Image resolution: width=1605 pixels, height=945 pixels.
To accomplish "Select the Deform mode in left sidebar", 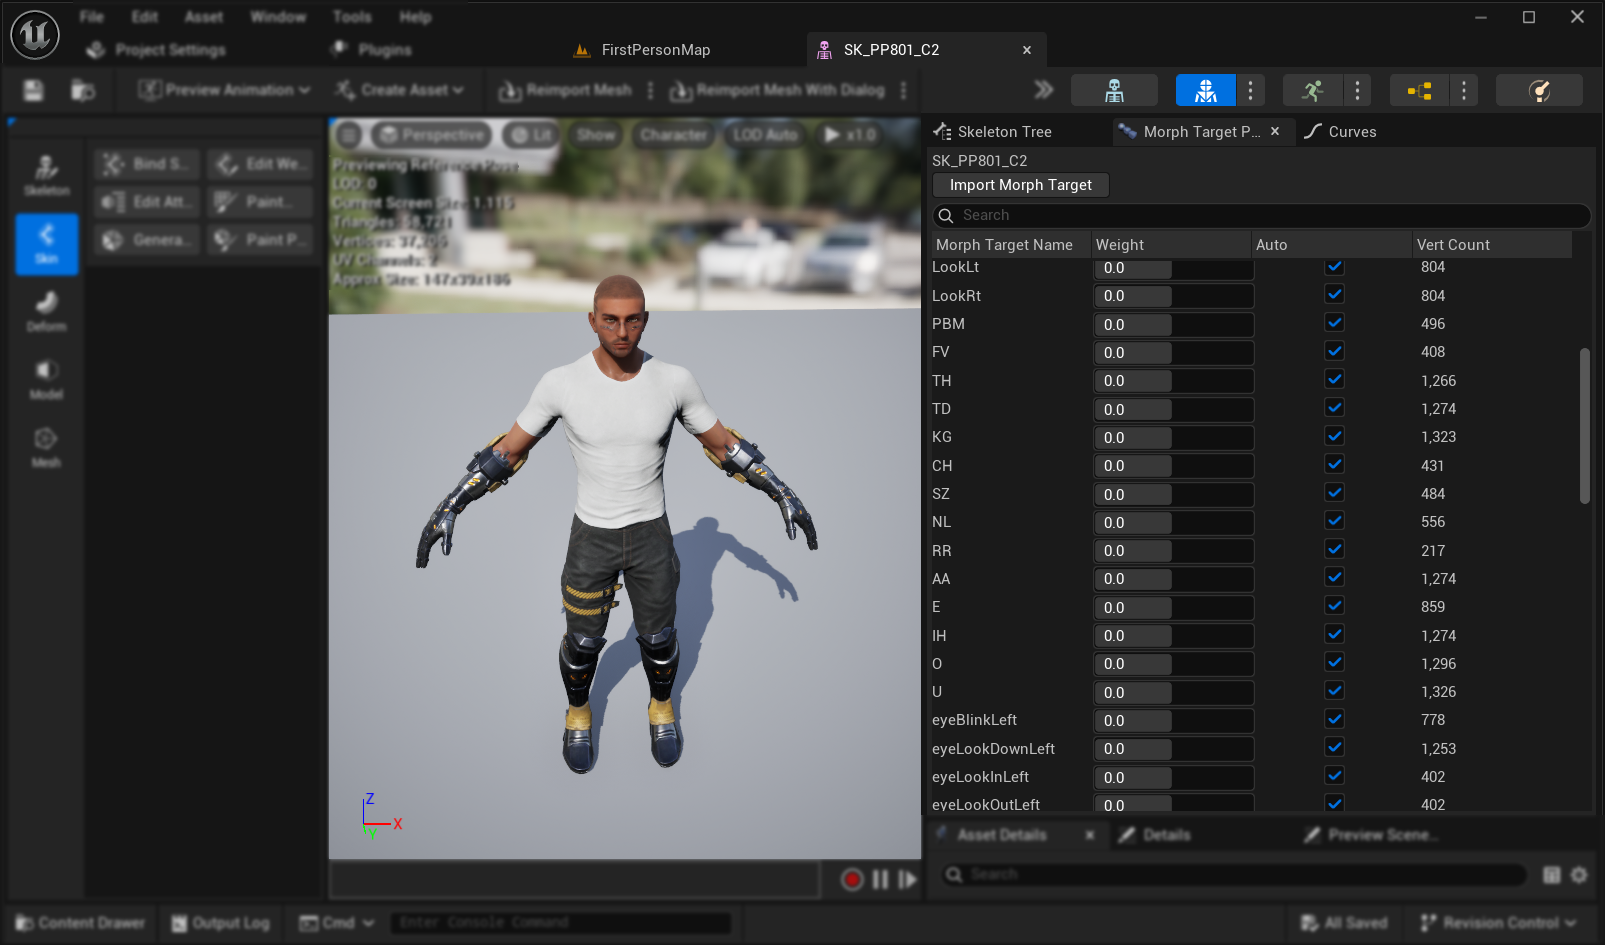I will point(45,308).
